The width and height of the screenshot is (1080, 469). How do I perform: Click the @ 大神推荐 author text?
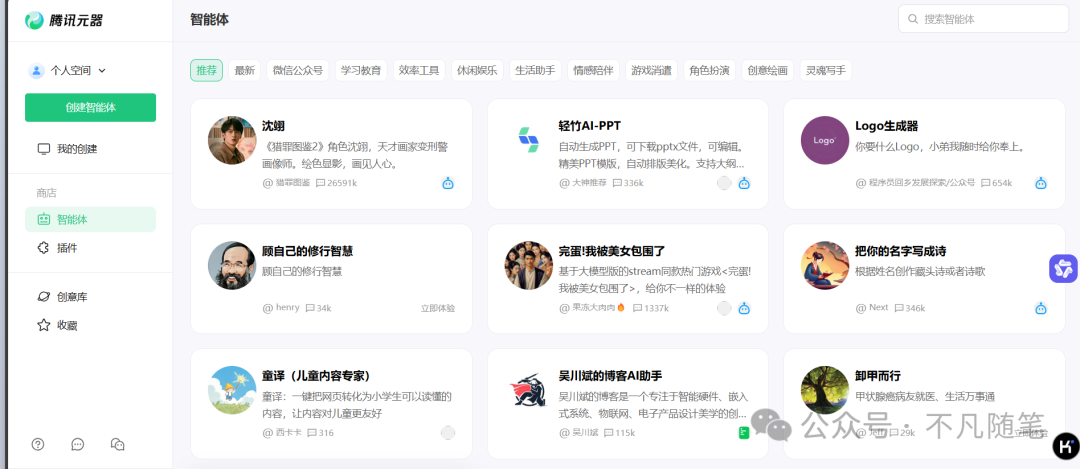pos(583,183)
